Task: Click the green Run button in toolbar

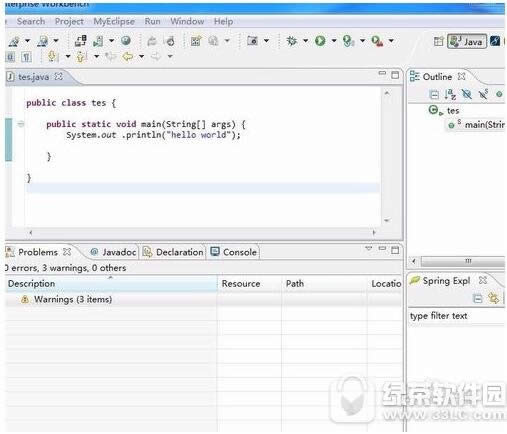Action: tap(320, 41)
